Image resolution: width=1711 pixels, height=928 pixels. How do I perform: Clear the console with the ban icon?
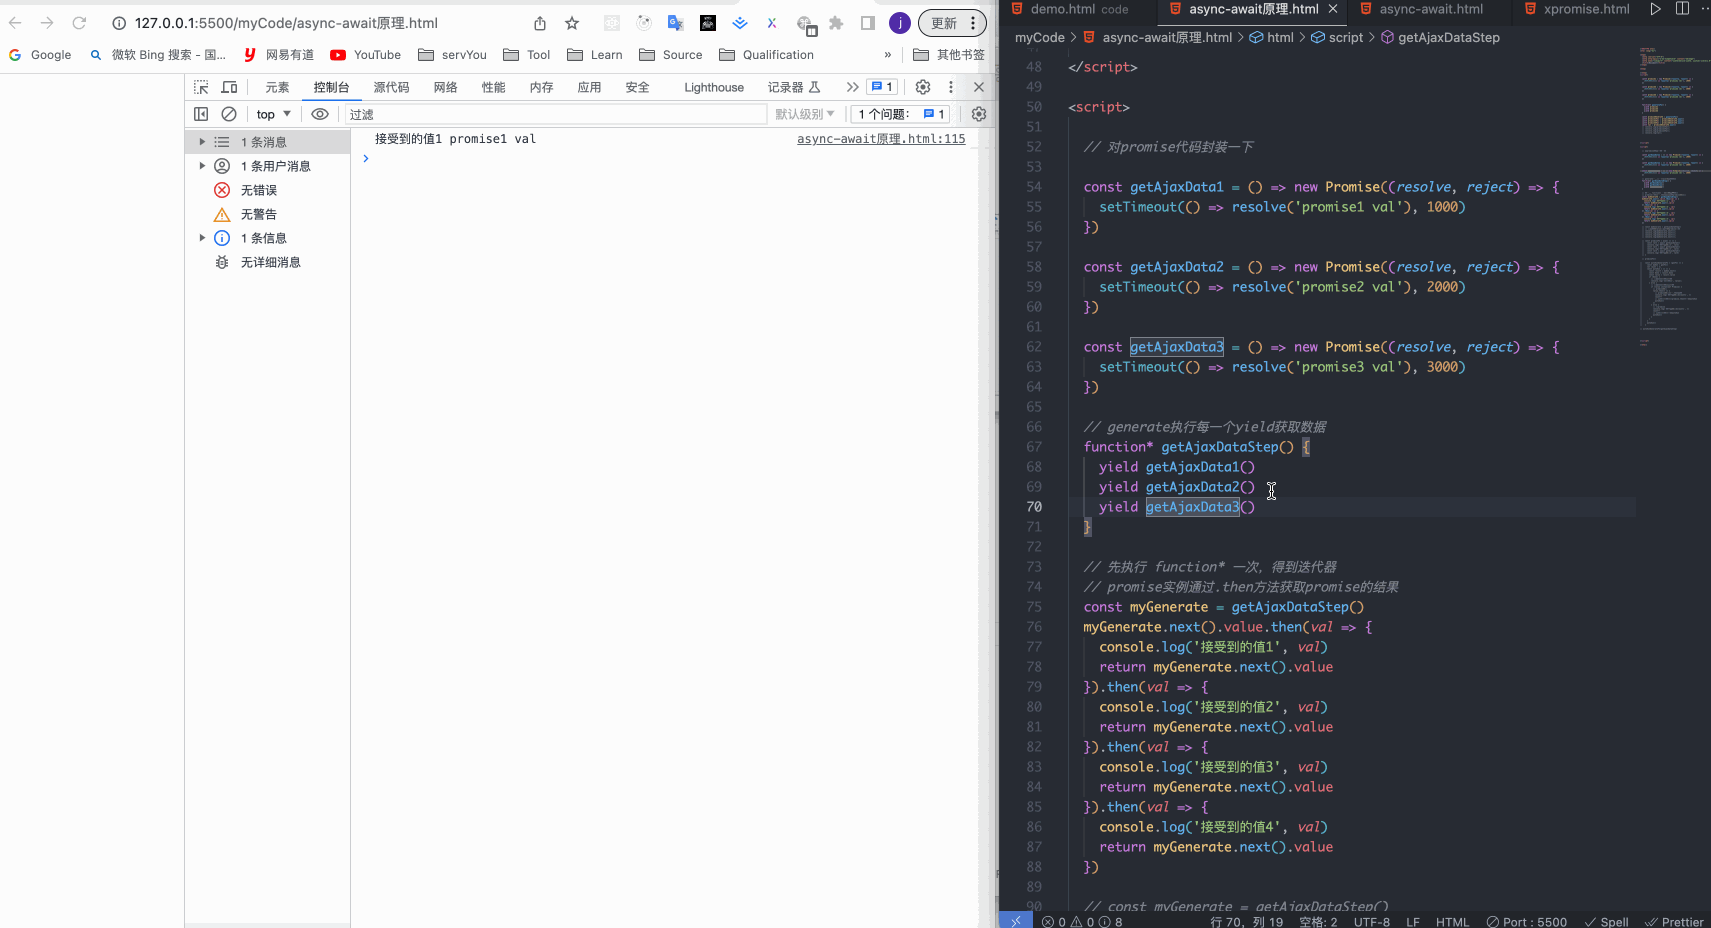coord(229,114)
